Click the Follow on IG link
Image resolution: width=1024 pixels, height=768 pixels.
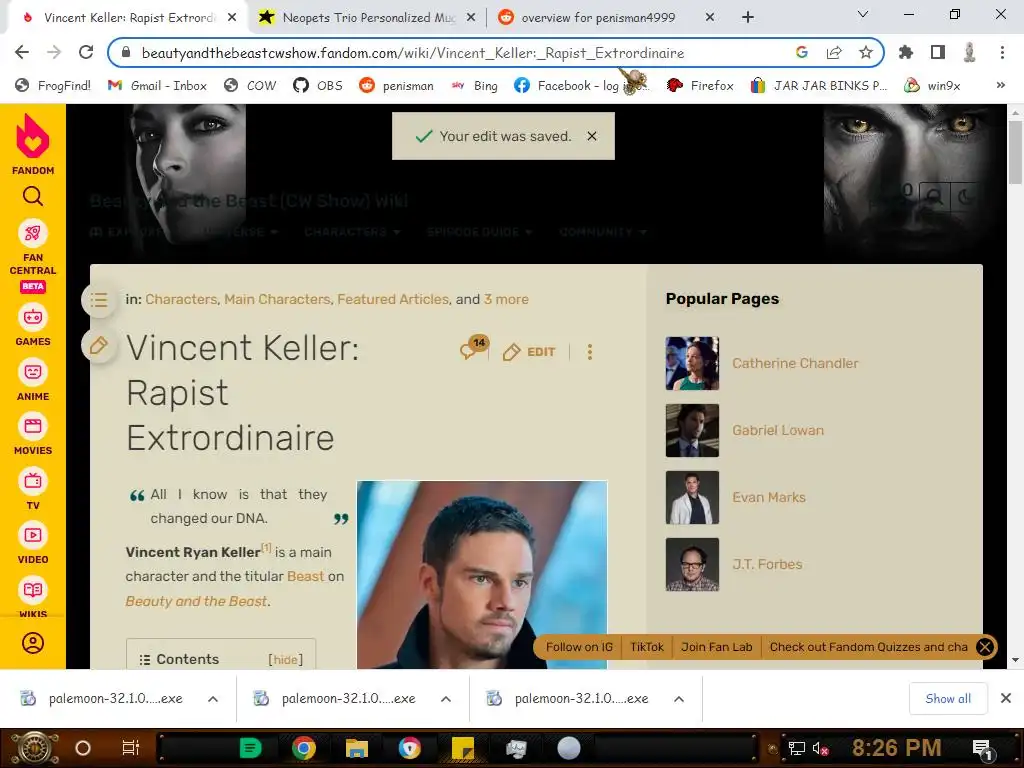pyautogui.click(x=579, y=647)
